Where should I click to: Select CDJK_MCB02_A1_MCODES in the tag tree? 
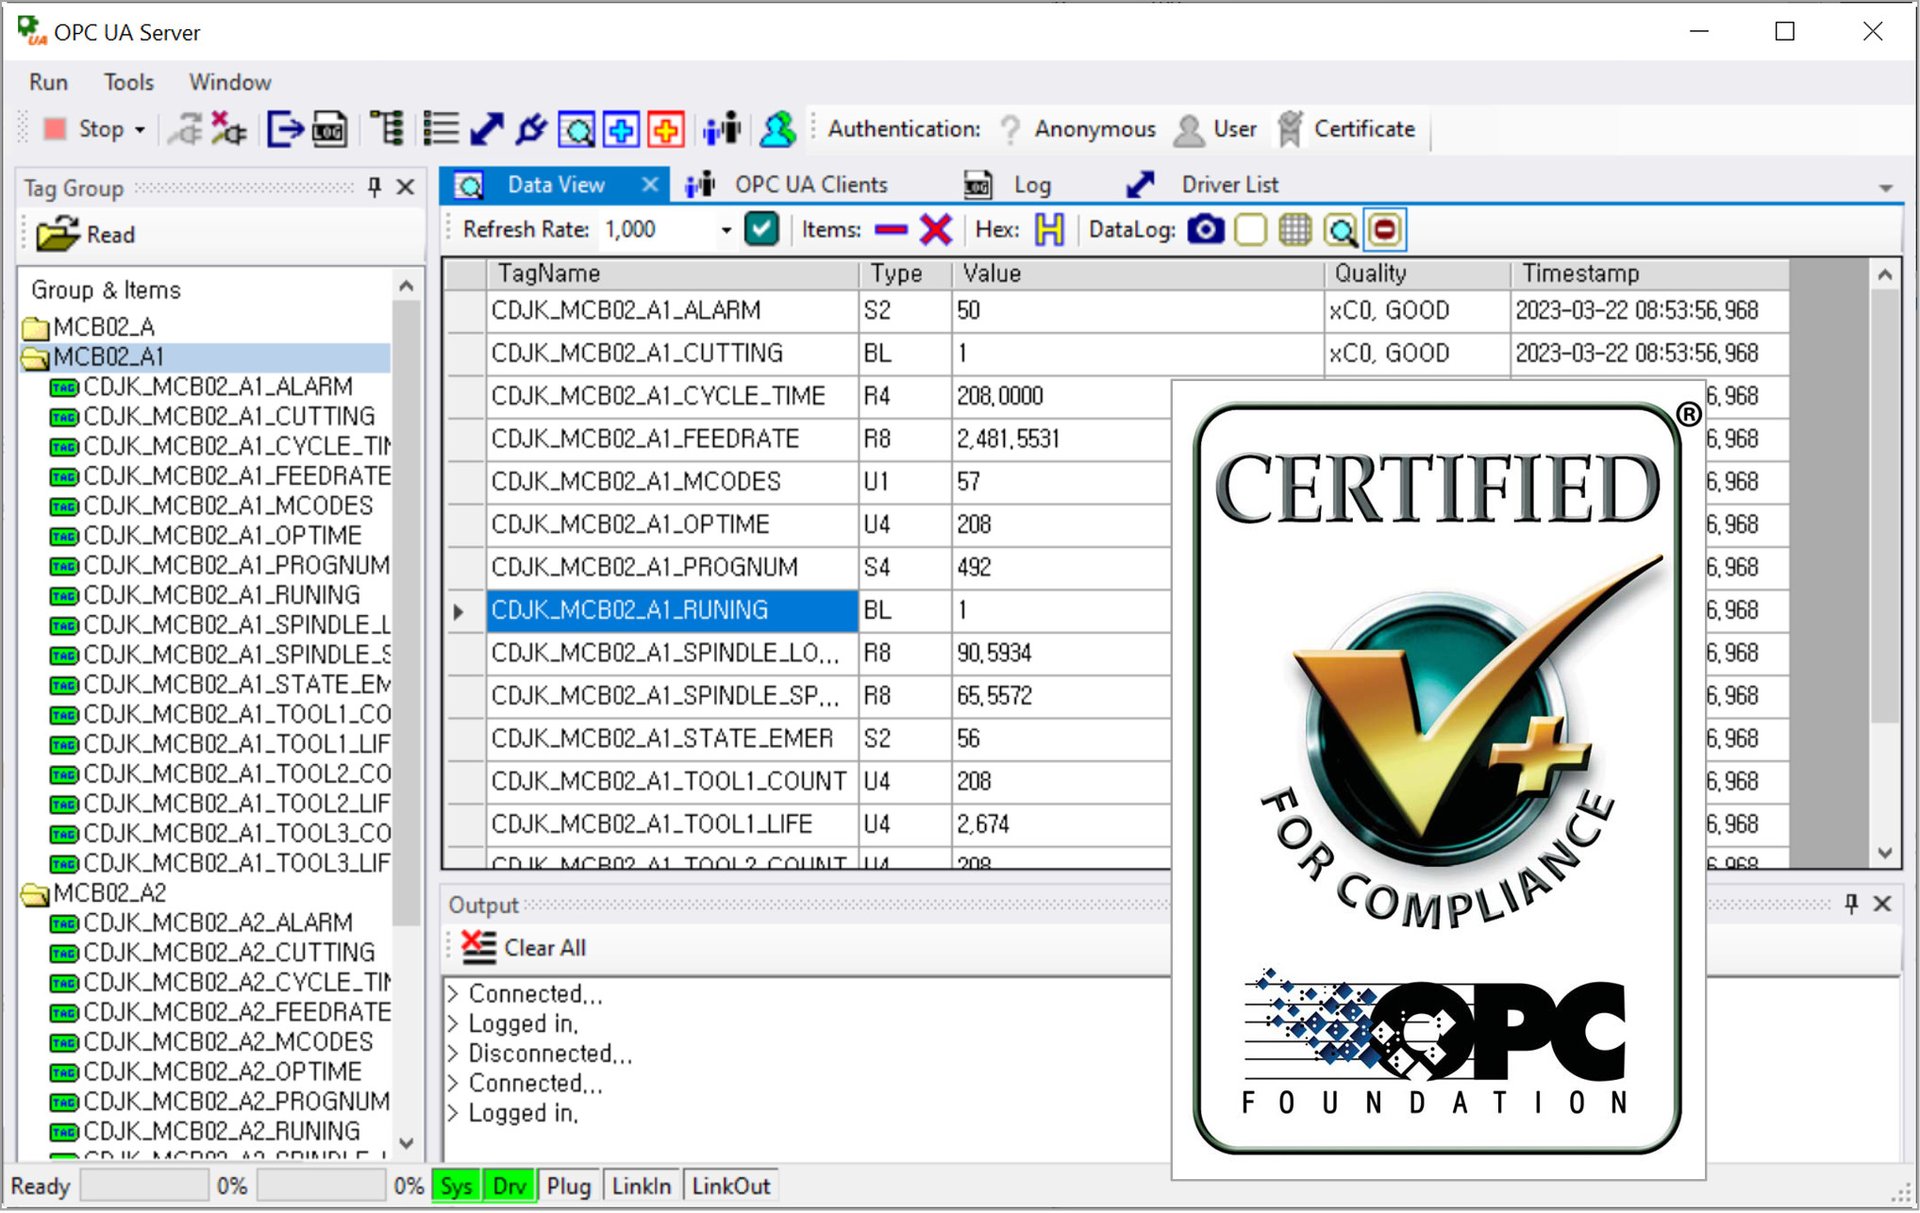[227, 506]
